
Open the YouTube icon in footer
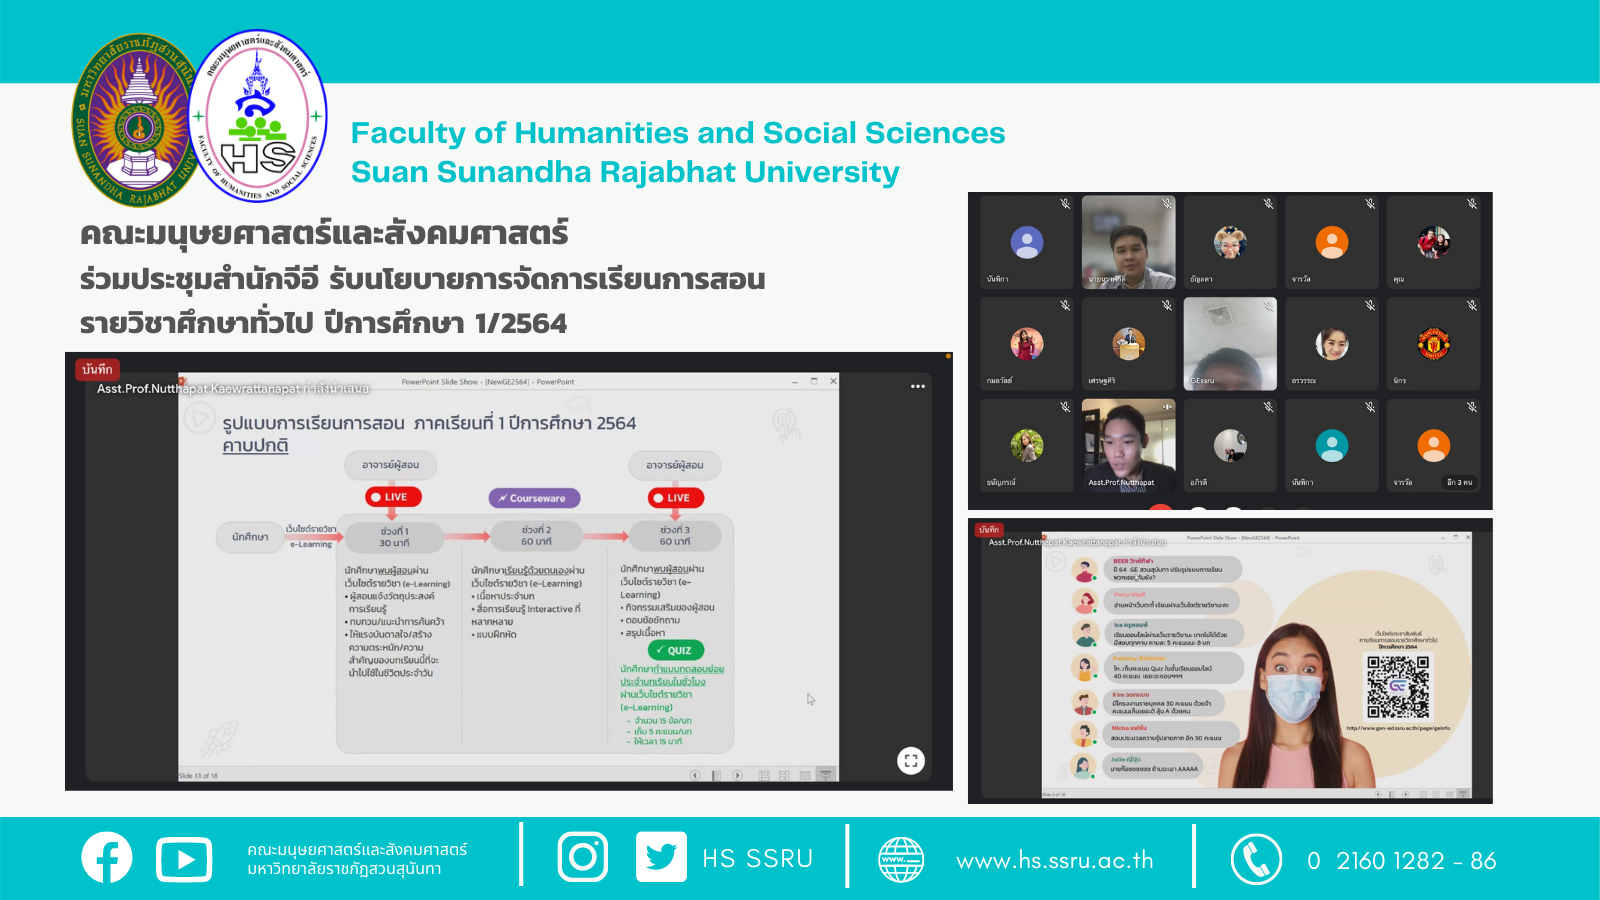tap(184, 860)
